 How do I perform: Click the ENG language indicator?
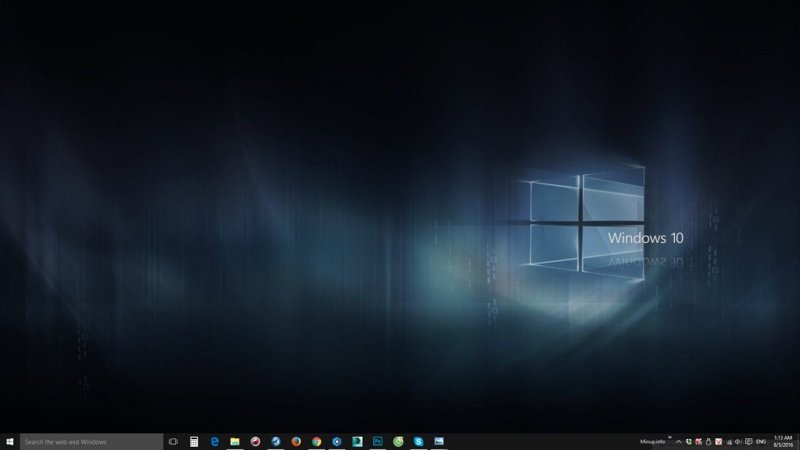[x=761, y=442]
